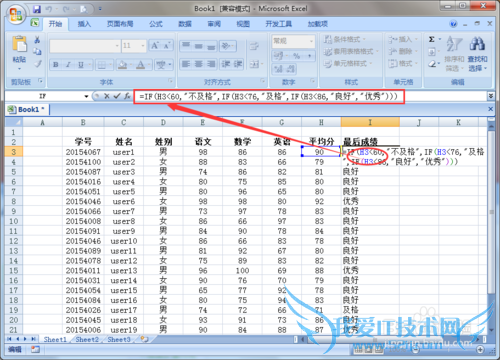The height and width of the screenshot is (360, 500).
Task: Click the AutoSum sigma icon
Action: pos(432,39)
